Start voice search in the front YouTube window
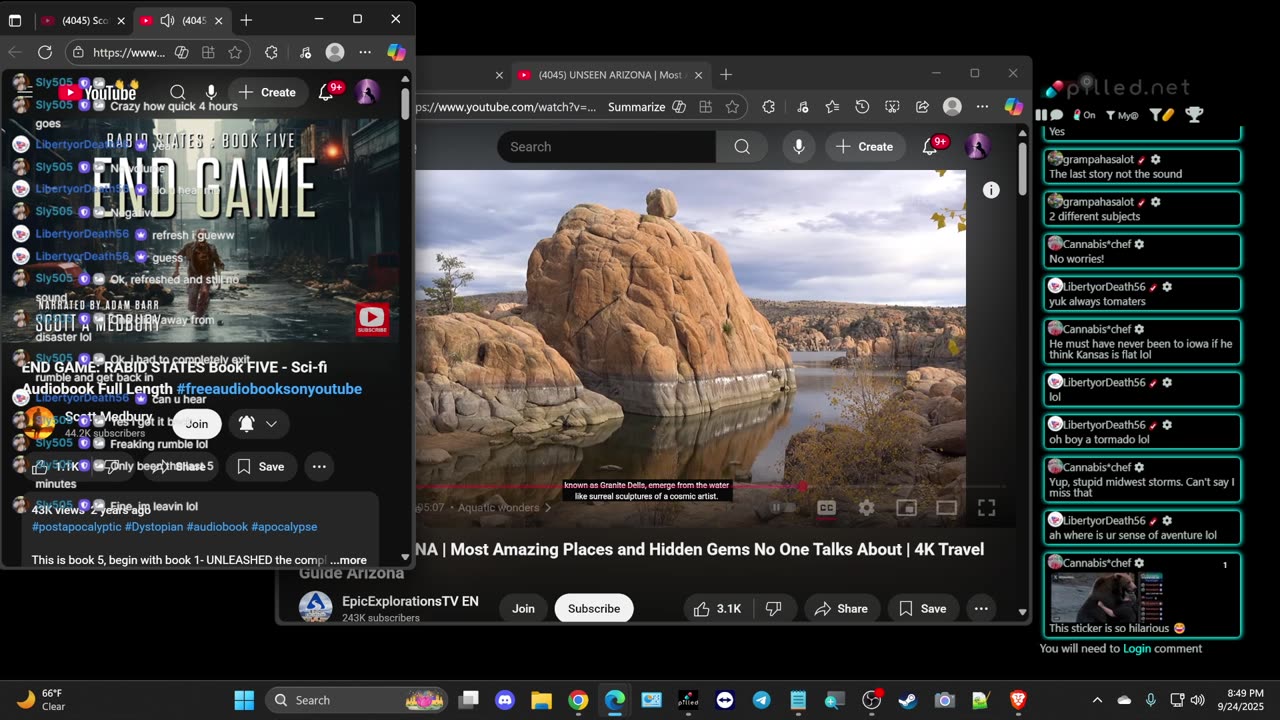1280x720 pixels. 211,92
